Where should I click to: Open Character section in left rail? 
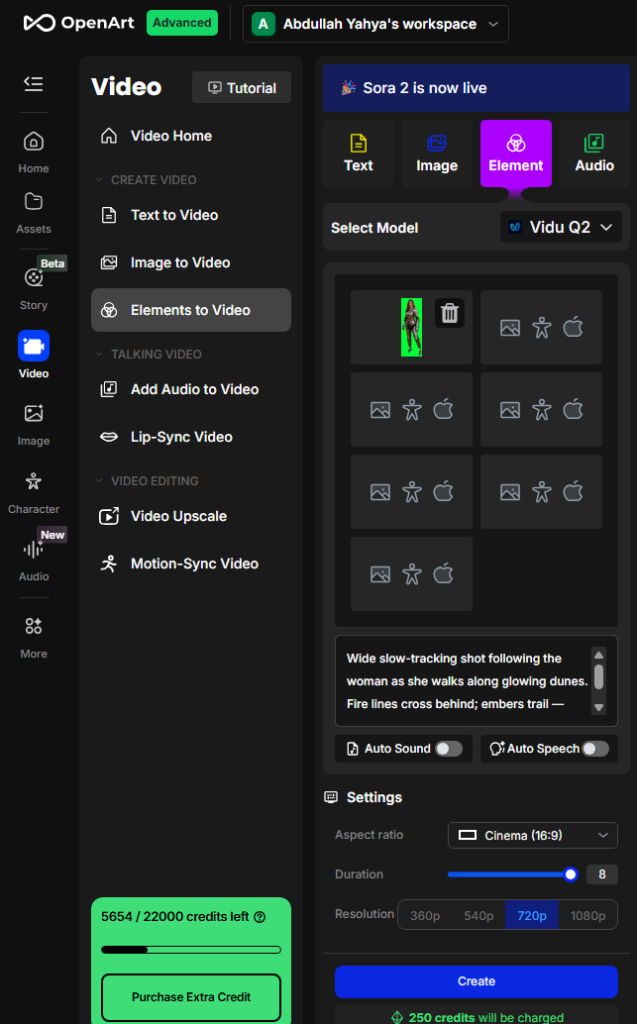pos(33,492)
